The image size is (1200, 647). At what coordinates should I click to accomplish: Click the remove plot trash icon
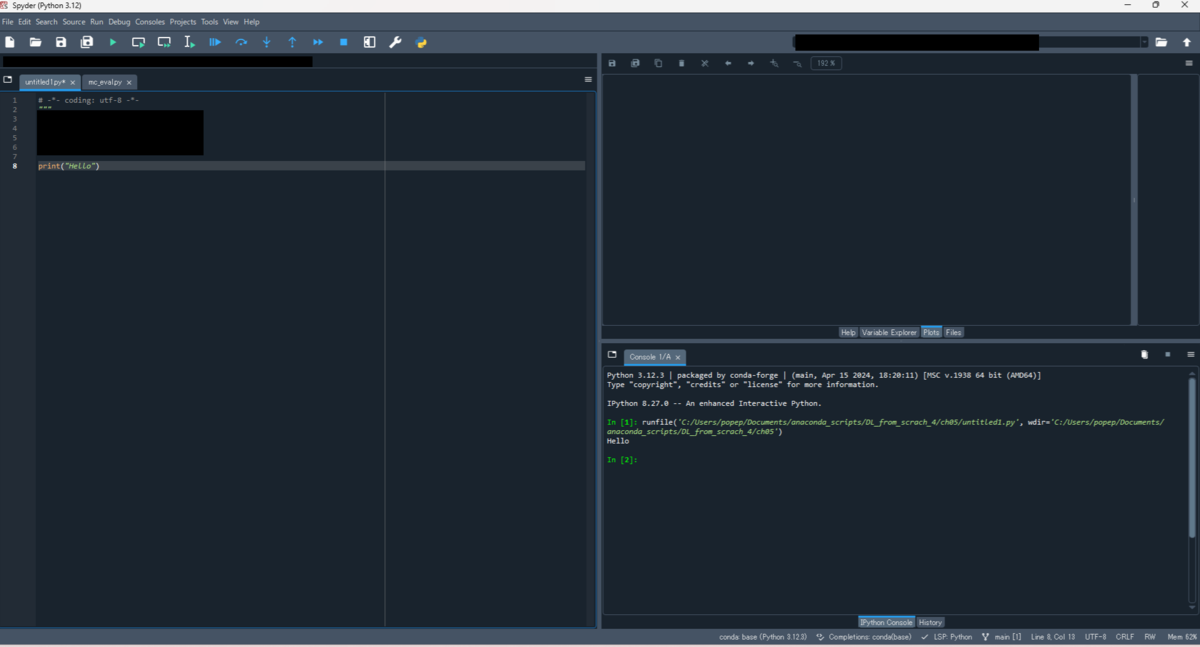click(682, 63)
